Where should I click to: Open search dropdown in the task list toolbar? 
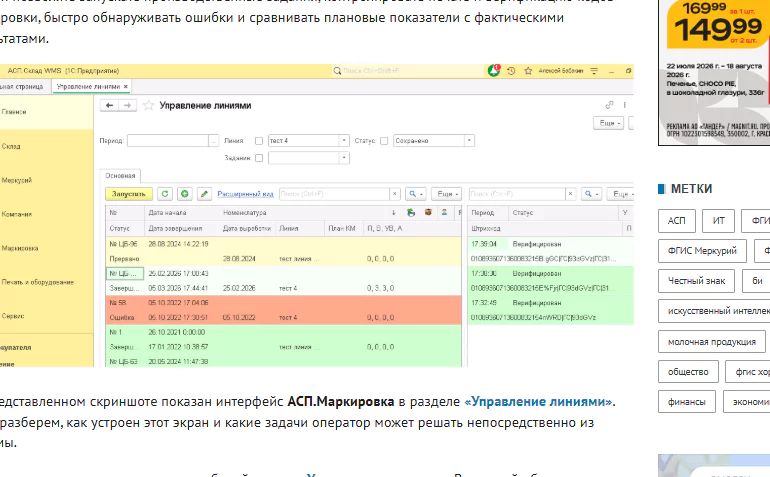[415, 194]
